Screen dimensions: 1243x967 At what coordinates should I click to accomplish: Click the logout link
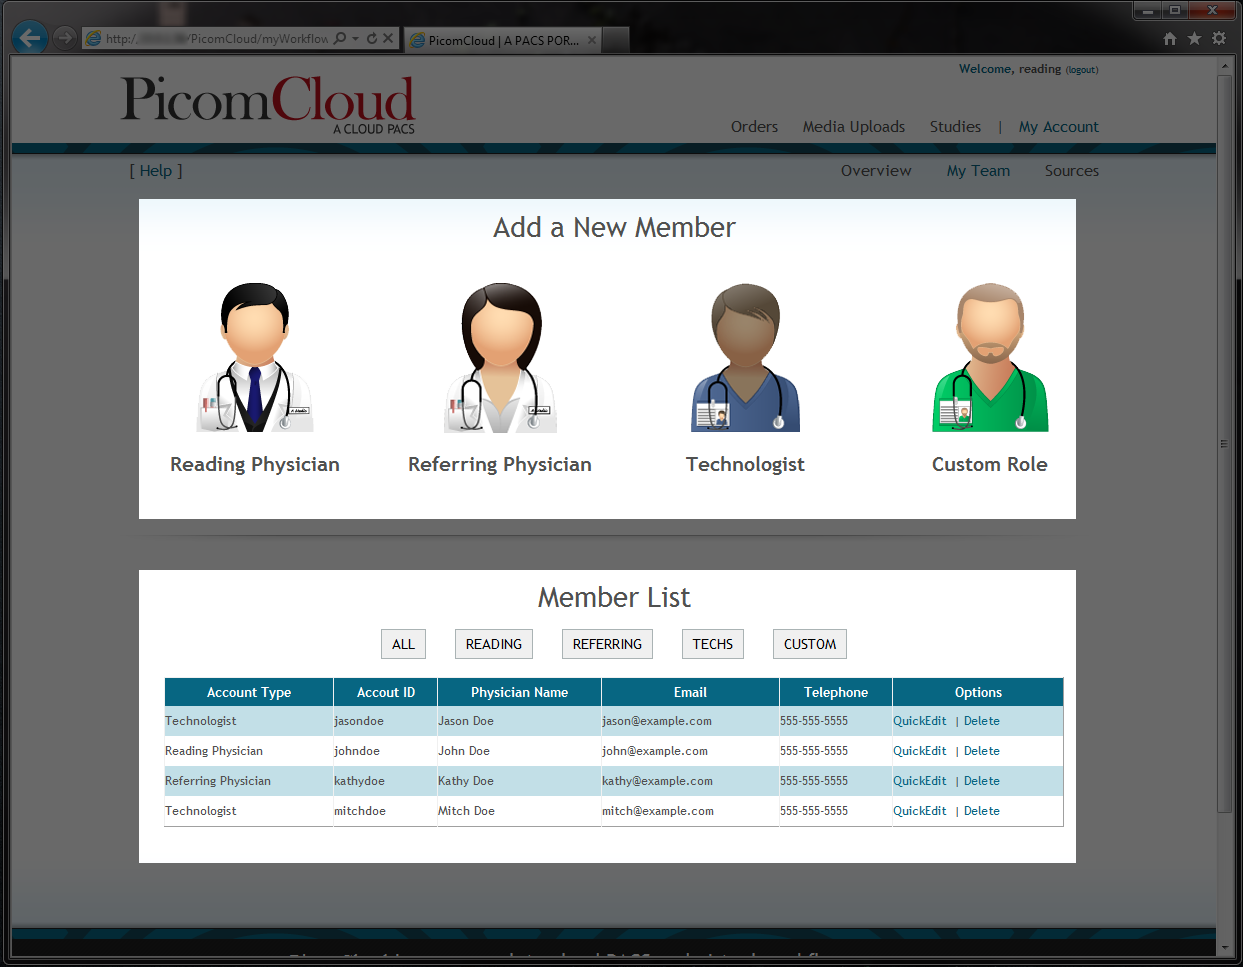pyautogui.click(x=1082, y=70)
